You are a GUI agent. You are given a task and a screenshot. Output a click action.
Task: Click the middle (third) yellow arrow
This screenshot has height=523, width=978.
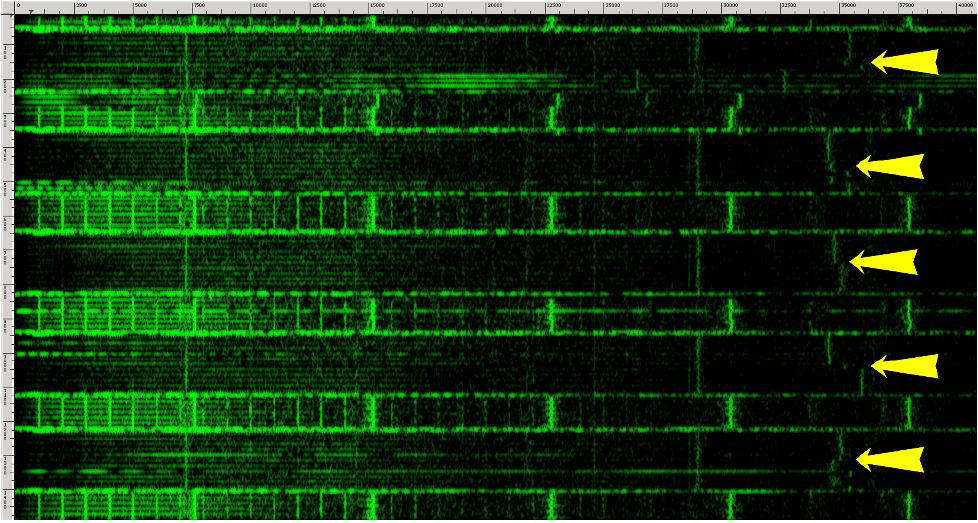coord(883,262)
